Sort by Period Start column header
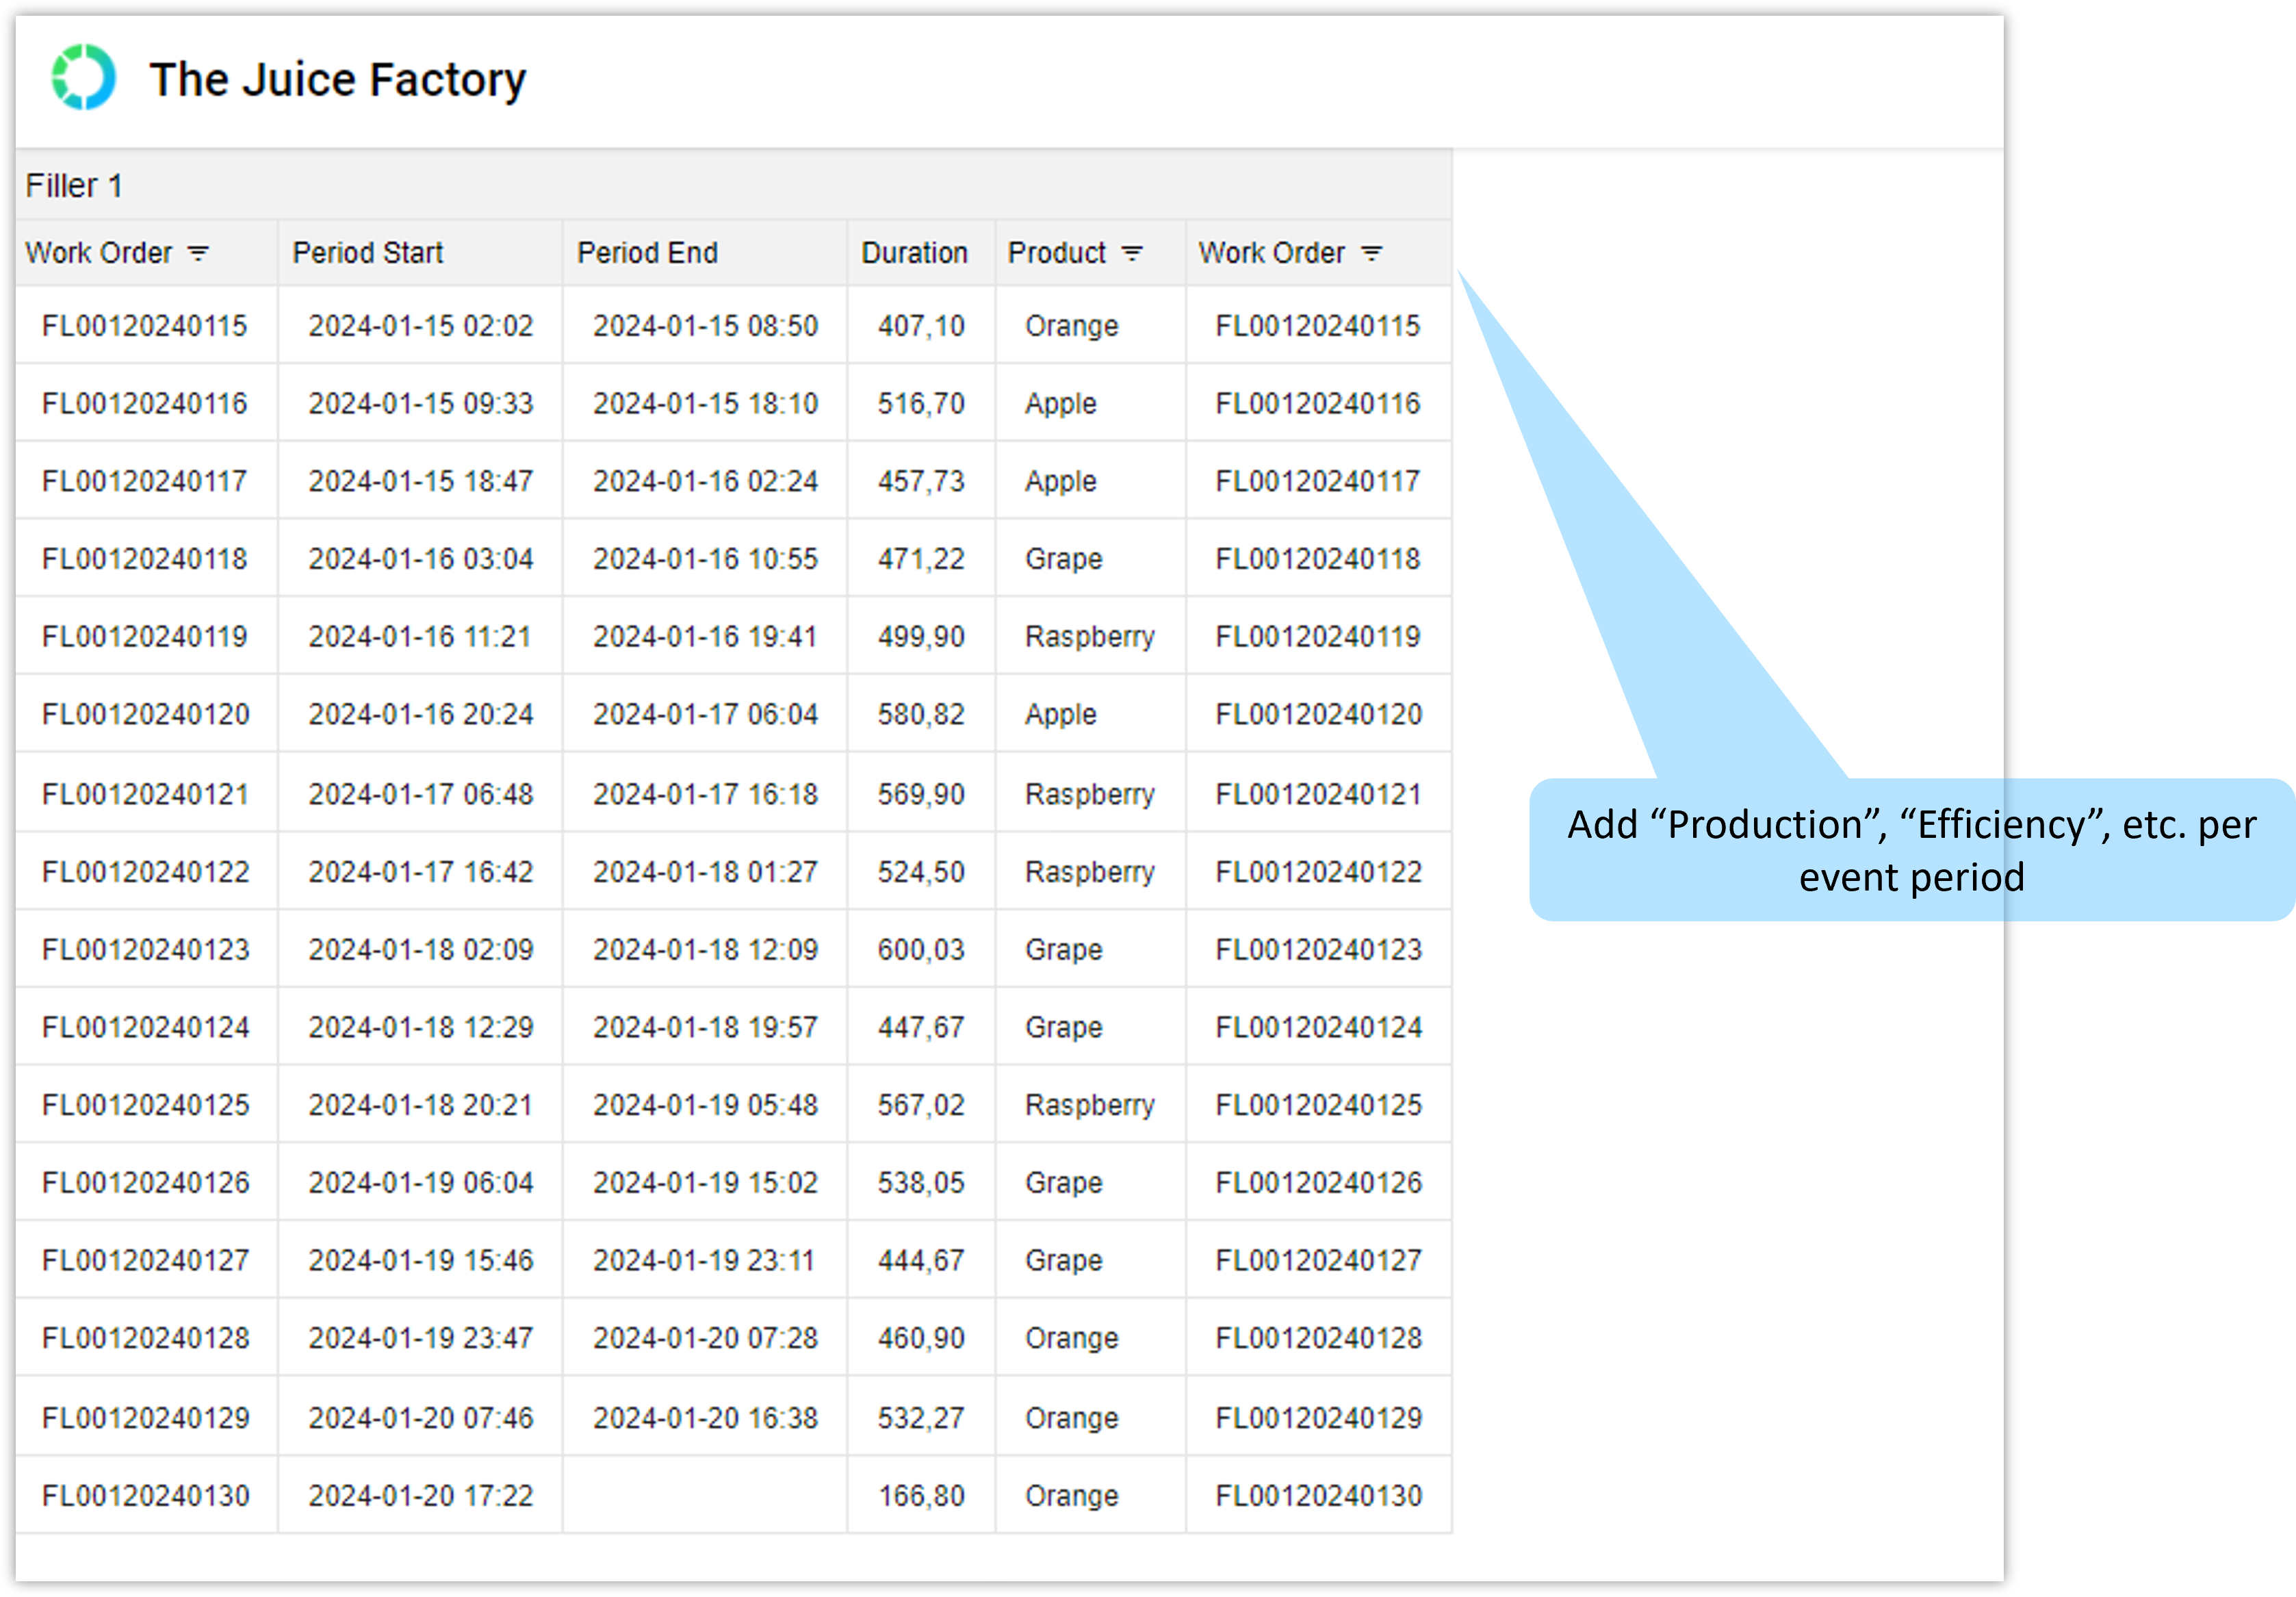Screen dimensions: 2296x1597 click(368, 253)
